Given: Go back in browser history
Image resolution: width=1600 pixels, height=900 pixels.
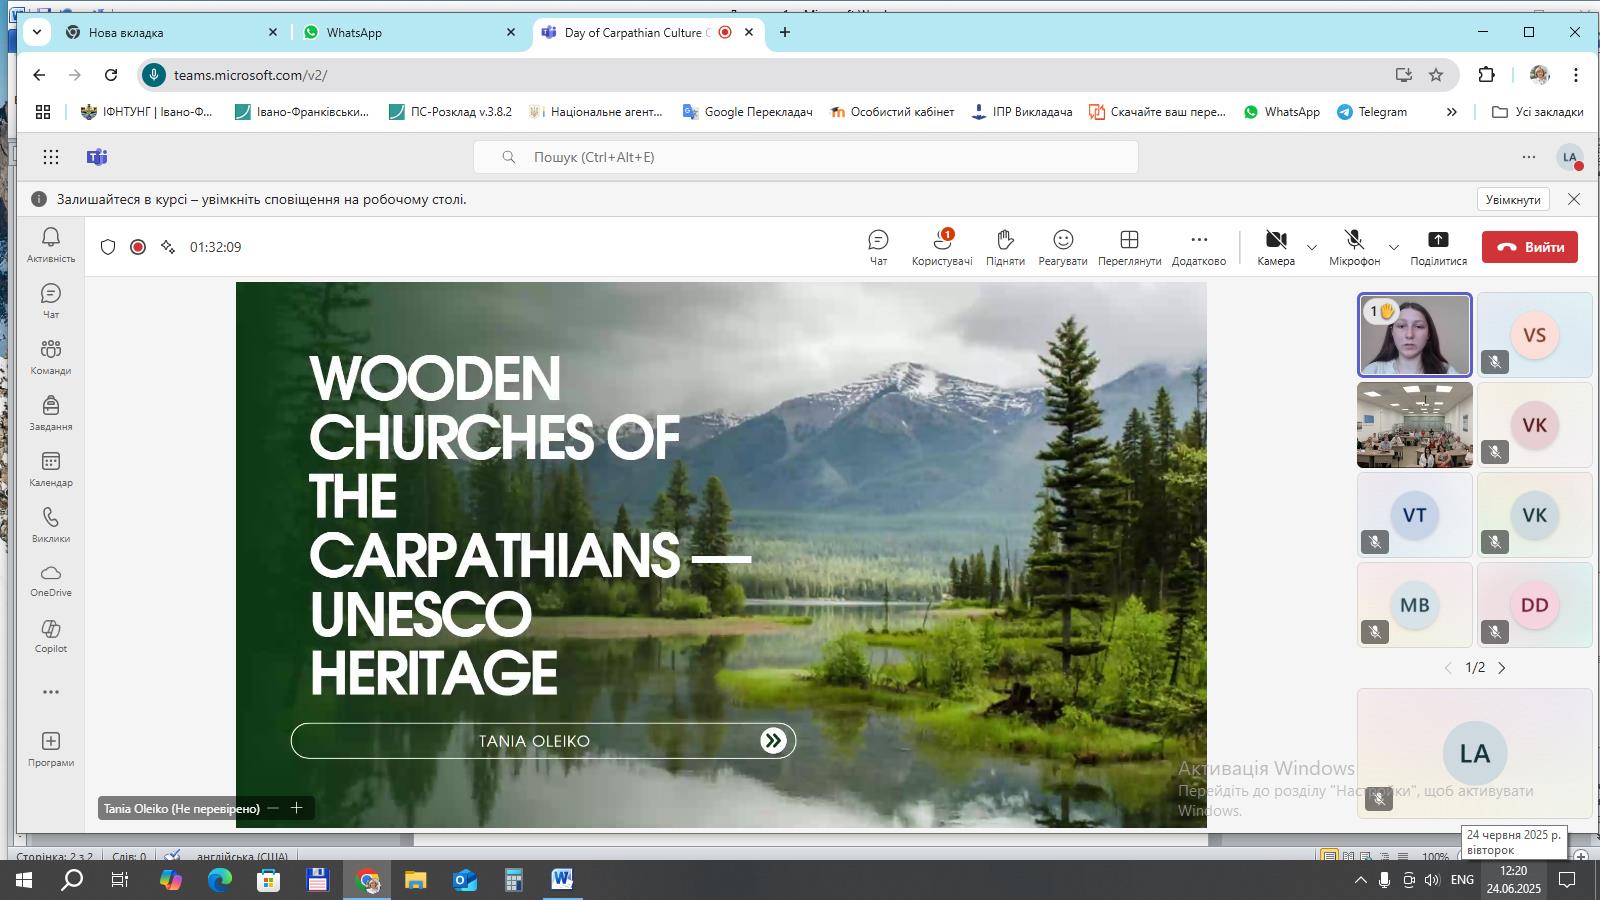Looking at the screenshot, I should pos(39,75).
